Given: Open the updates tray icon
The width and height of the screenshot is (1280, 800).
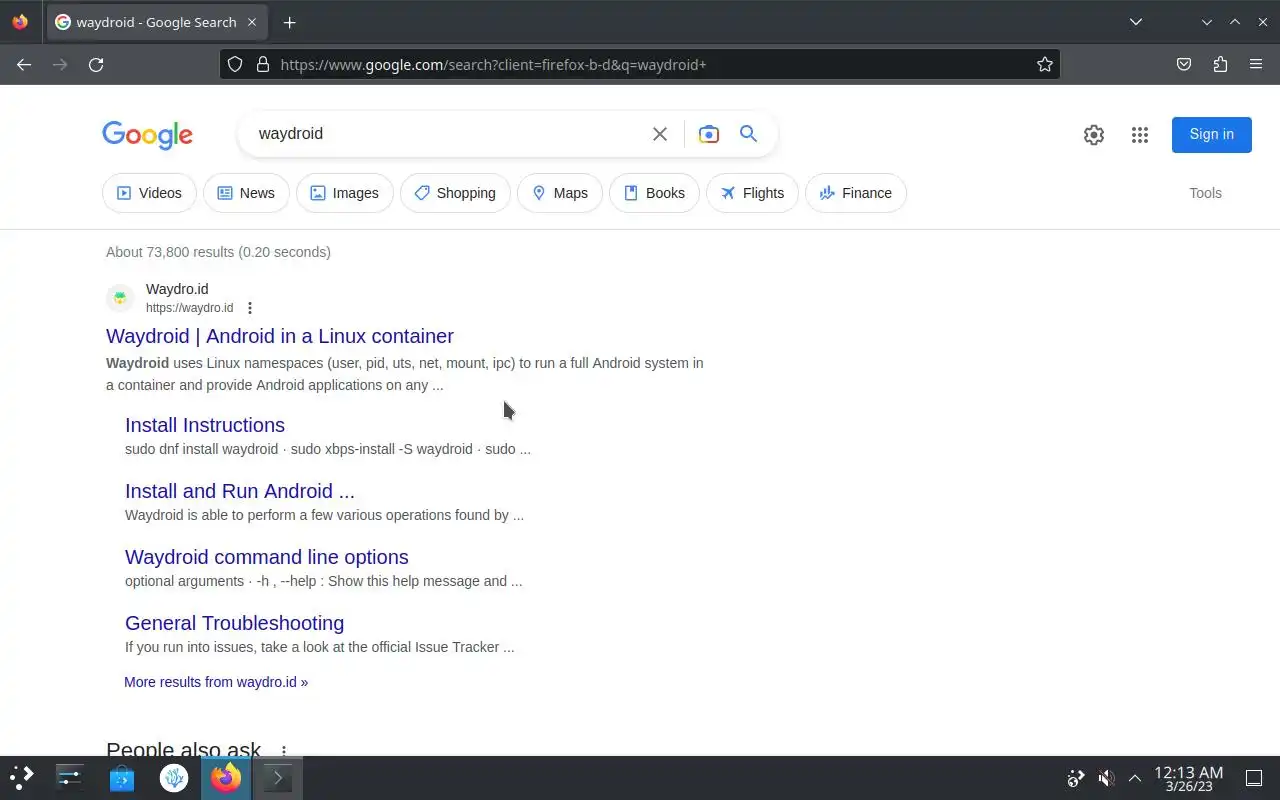Looking at the screenshot, I should pyautogui.click(x=1076, y=778).
